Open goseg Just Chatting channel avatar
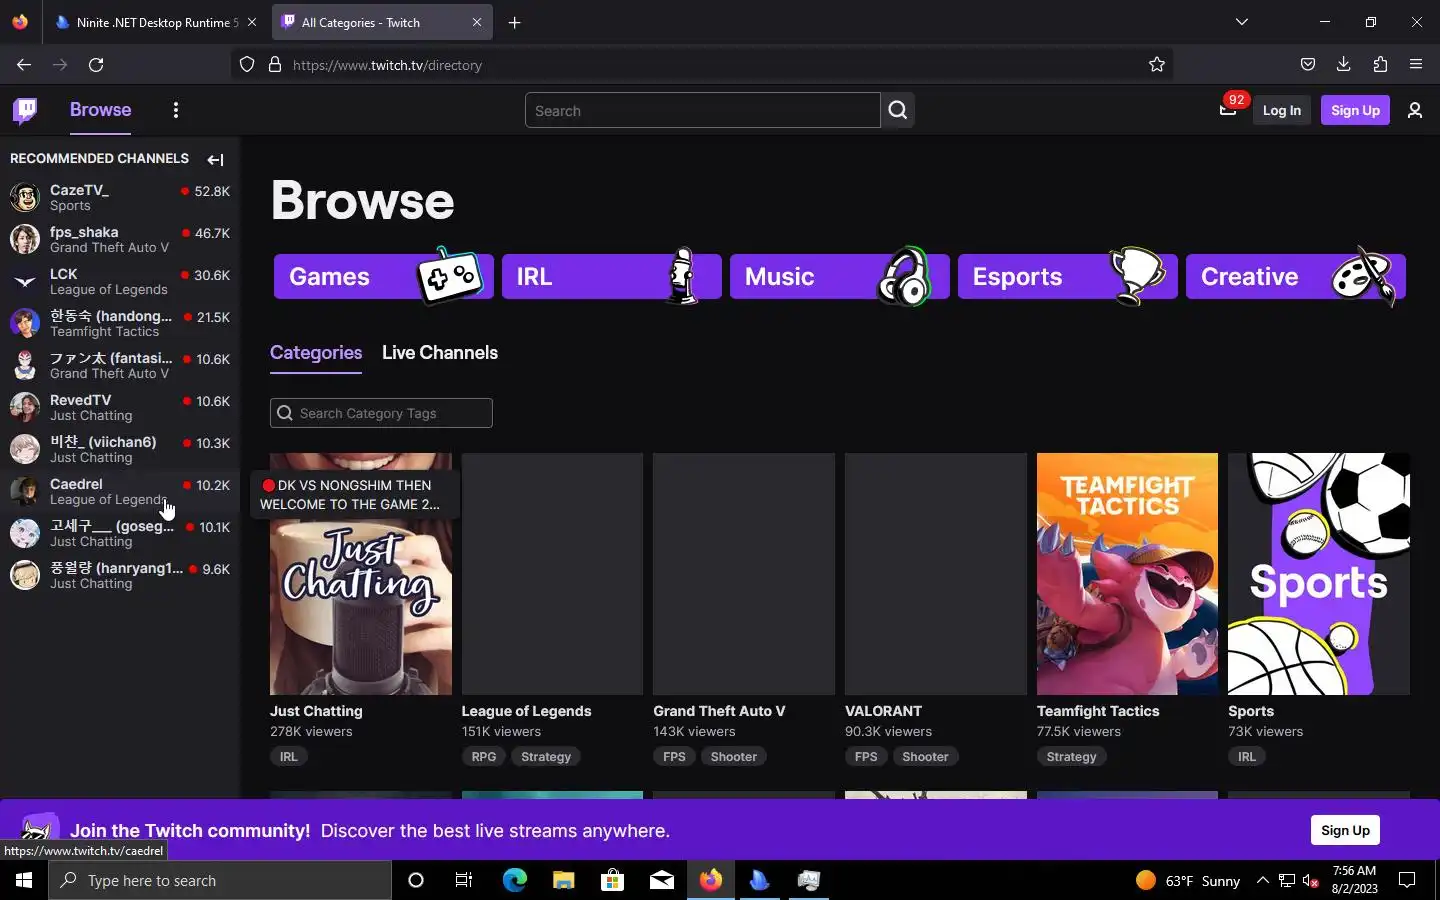Viewport: 1440px width, 900px height. pyautogui.click(x=25, y=533)
